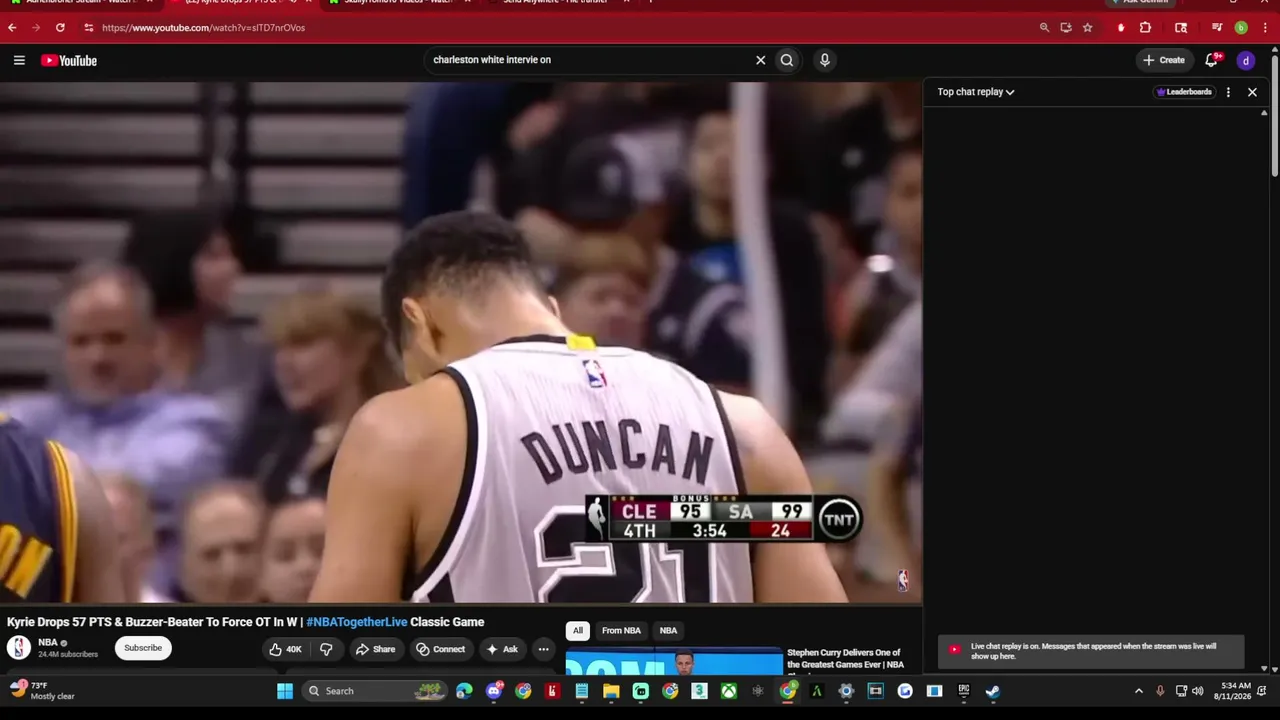This screenshot has width=1280, height=720.
Task: Share the video
Action: tap(375, 649)
